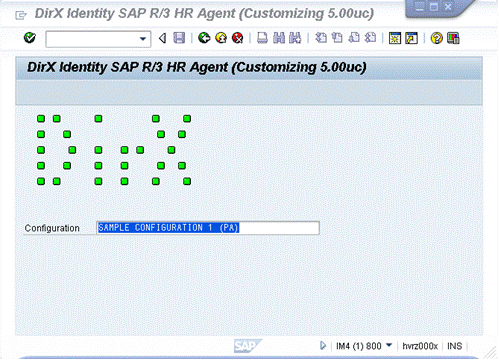This screenshot has width=499, height=360.
Task: Toggle the INS insert mode indicator
Action: point(455,346)
